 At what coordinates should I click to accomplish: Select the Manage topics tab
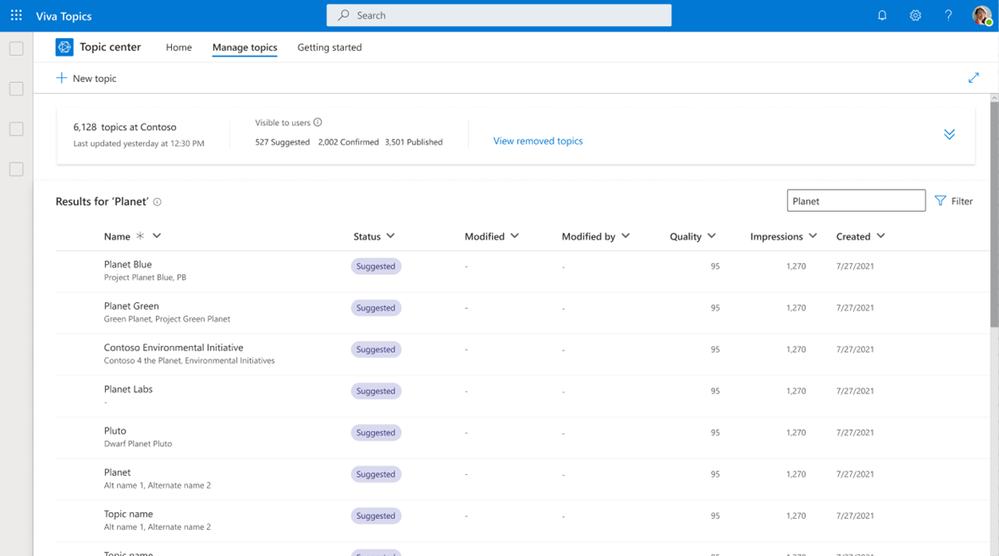245,47
